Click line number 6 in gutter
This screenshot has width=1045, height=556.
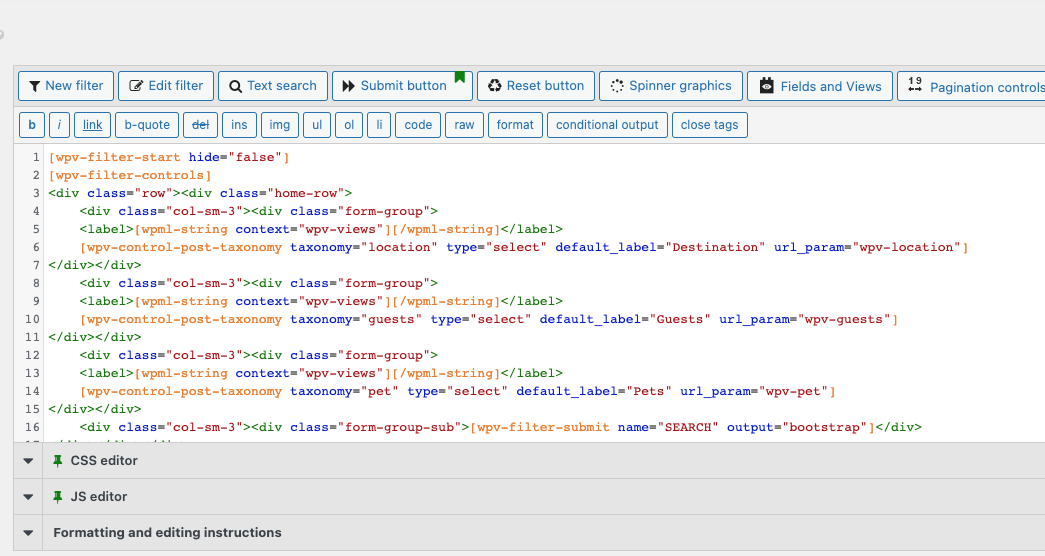[36, 247]
